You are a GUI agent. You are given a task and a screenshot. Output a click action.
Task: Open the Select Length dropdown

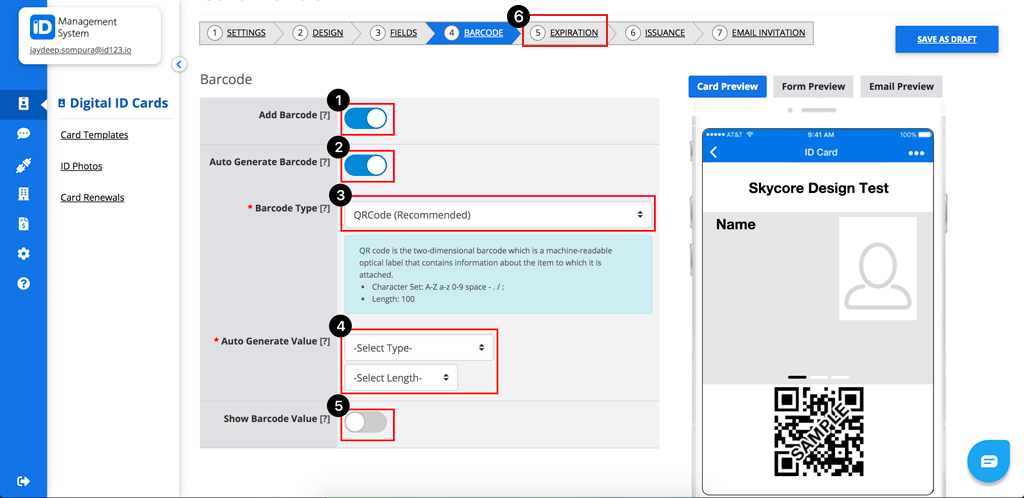point(401,377)
